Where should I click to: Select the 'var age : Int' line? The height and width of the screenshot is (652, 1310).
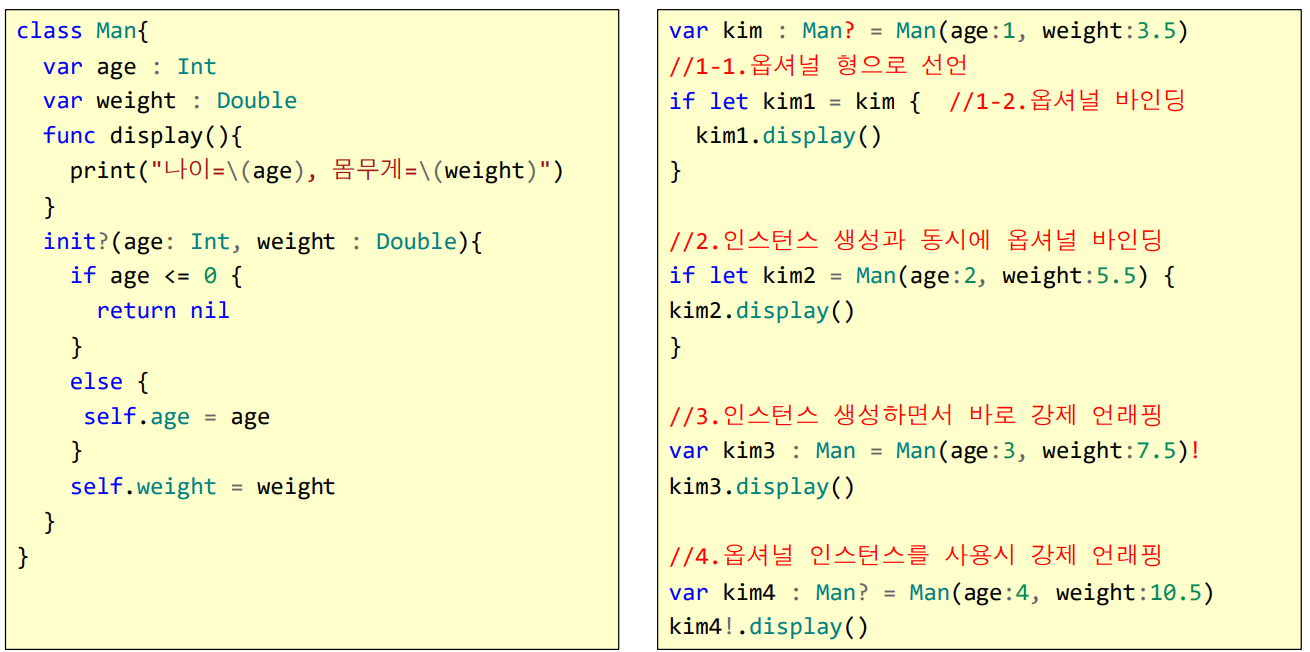pos(129,67)
